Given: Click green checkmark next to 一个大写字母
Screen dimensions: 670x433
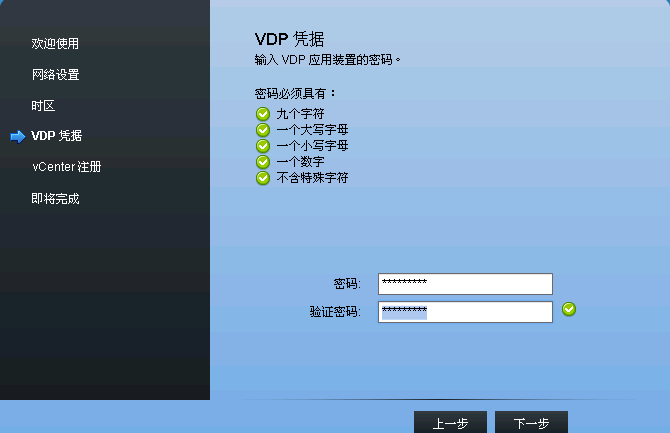Looking at the screenshot, I should [263, 130].
